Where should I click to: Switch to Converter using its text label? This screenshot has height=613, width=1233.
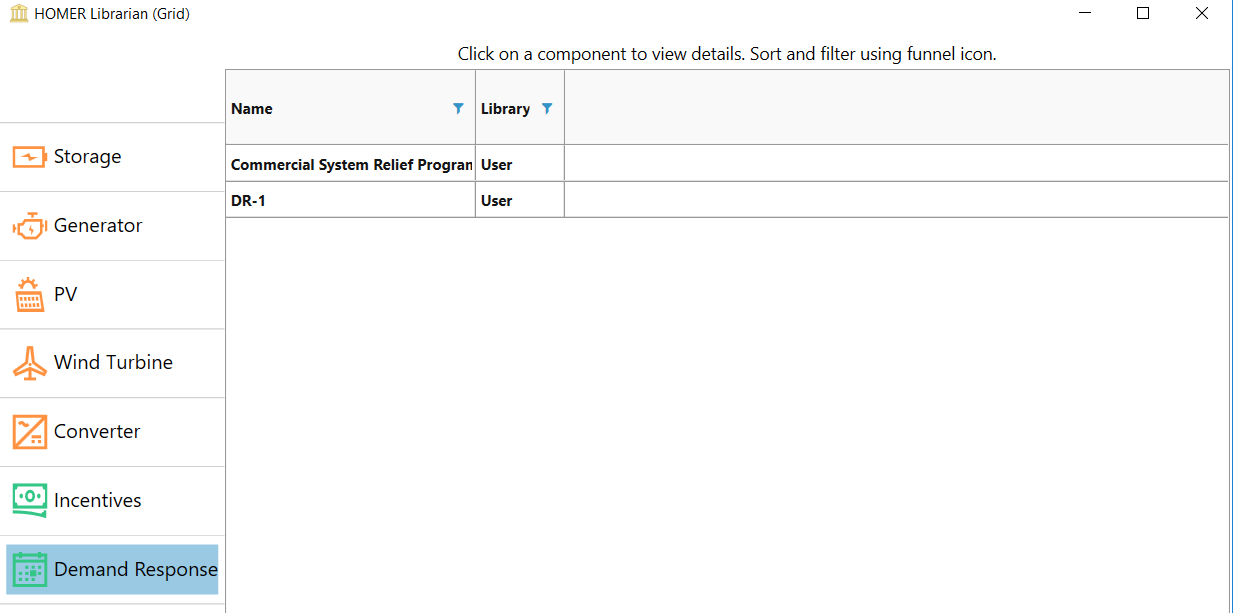pos(97,432)
